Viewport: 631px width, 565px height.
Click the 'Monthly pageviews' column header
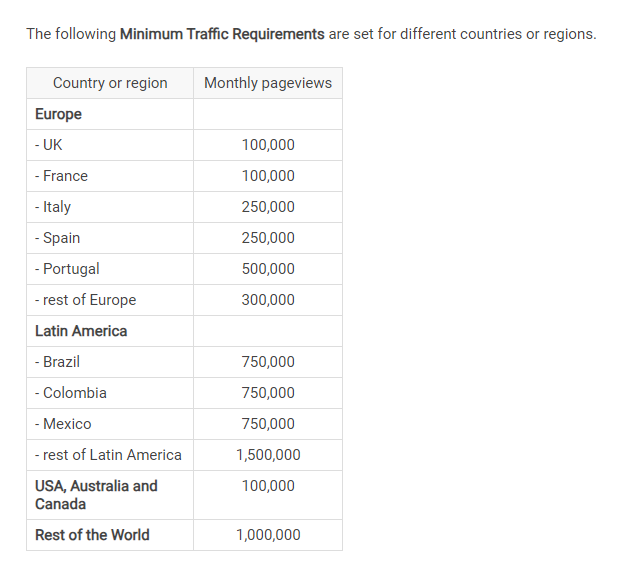[x=268, y=83]
